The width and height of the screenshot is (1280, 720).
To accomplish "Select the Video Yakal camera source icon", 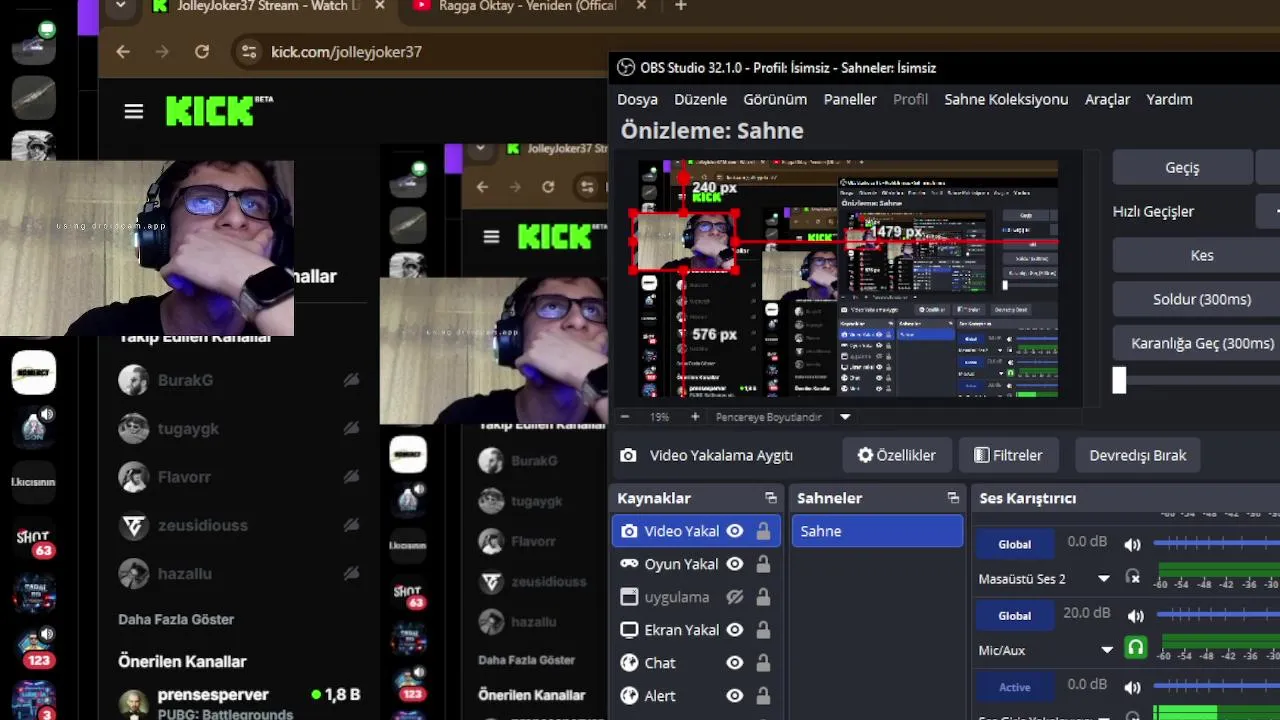I will pyautogui.click(x=629, y=531).
